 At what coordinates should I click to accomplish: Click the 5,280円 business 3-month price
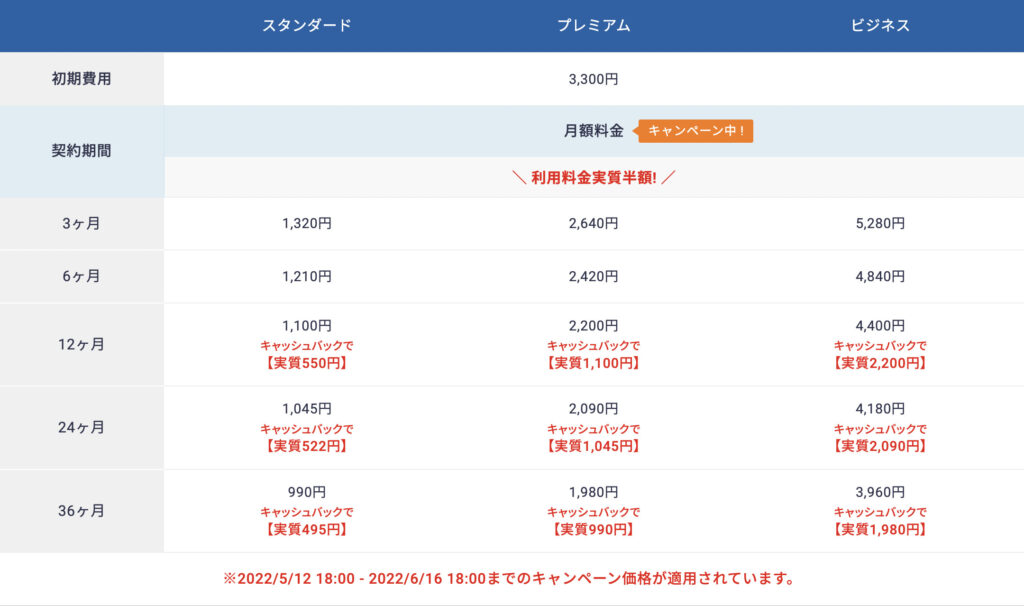tap(880, 223)
